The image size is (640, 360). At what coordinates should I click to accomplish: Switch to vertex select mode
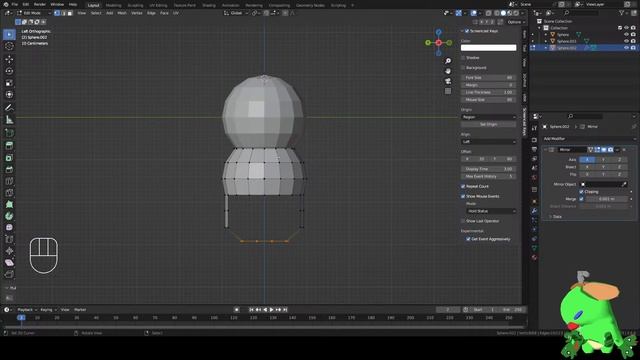[x=57, y=13]
